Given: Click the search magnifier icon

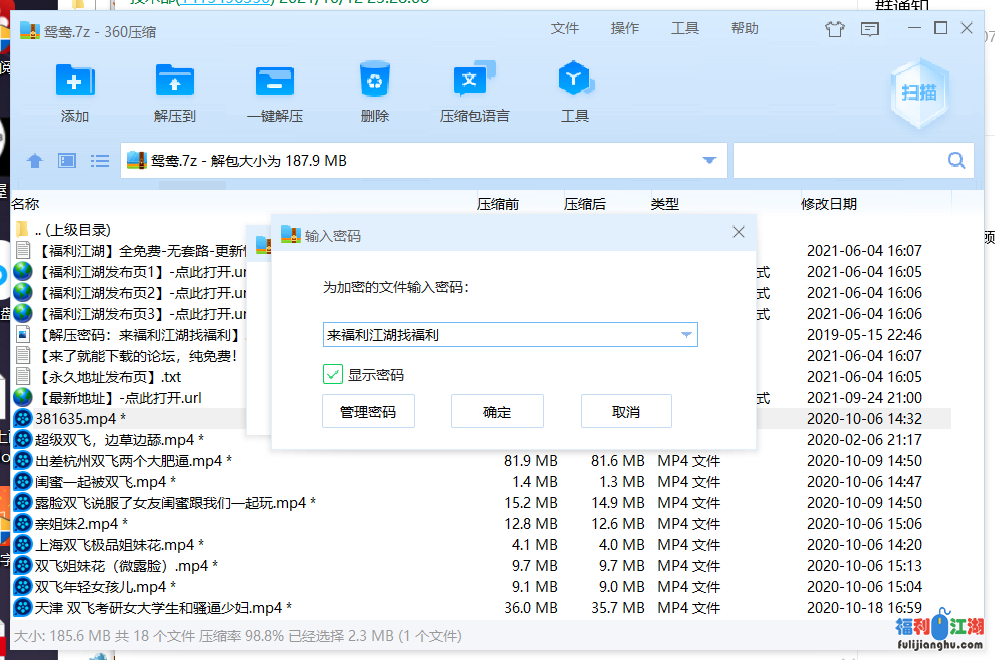Looking at the screenshot, I should coord(956,160).
